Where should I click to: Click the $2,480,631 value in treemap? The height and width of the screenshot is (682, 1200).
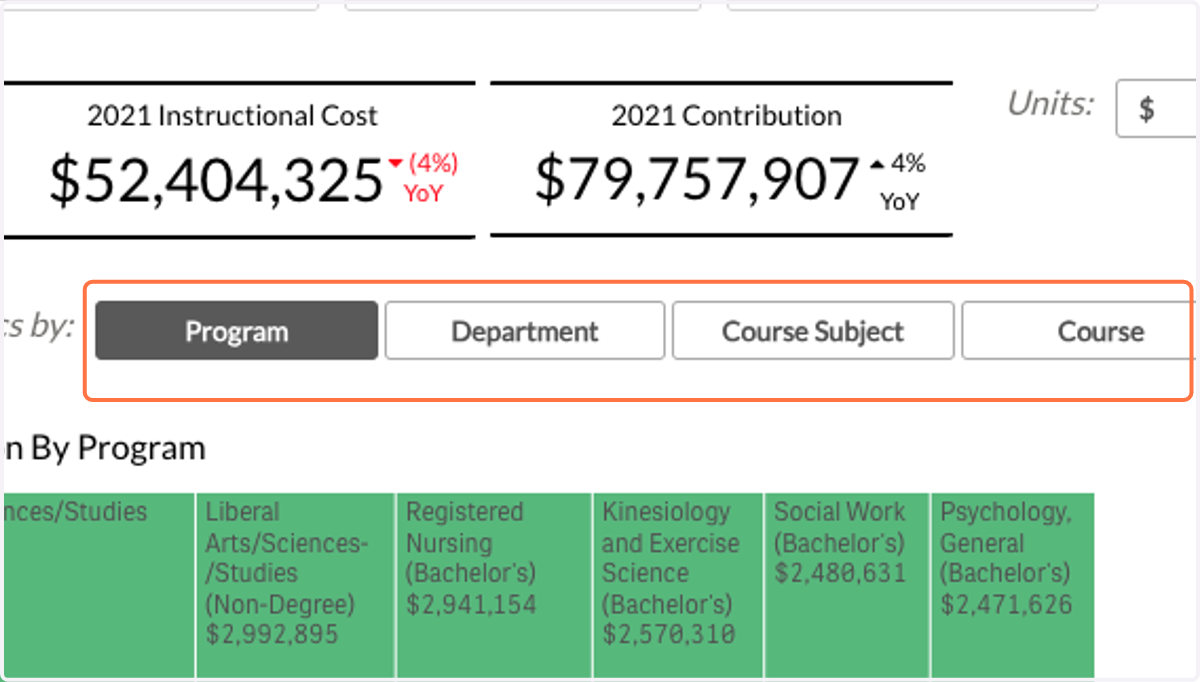point(840,573)
